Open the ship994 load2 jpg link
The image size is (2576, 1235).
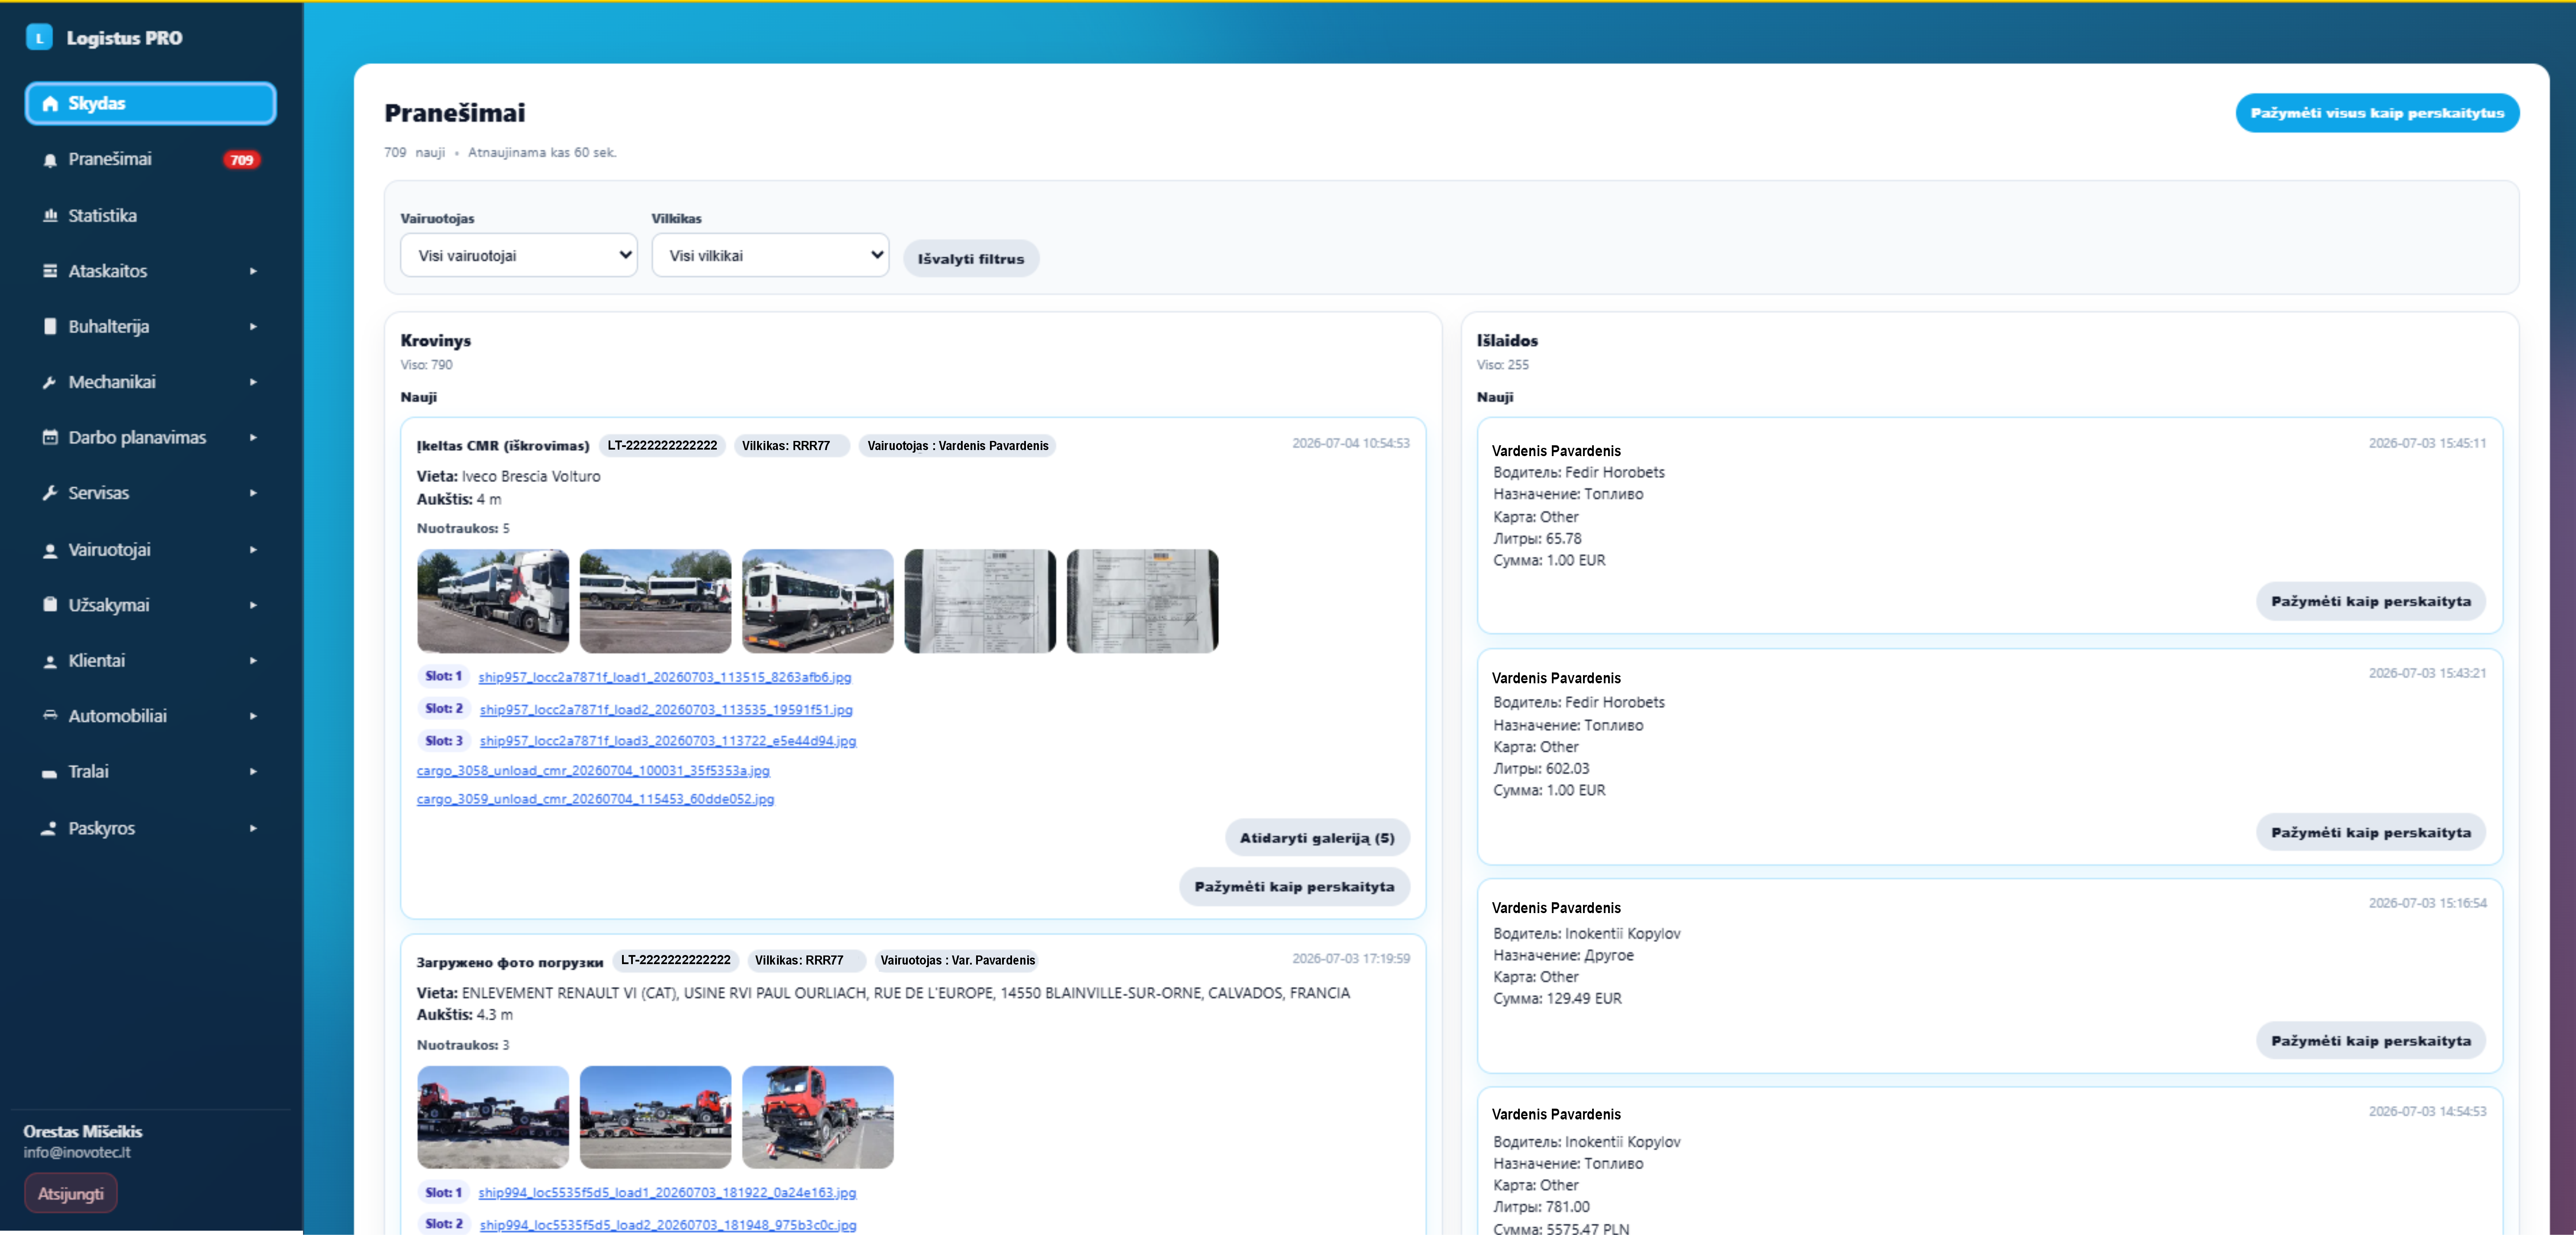(x=668, y=1225)
